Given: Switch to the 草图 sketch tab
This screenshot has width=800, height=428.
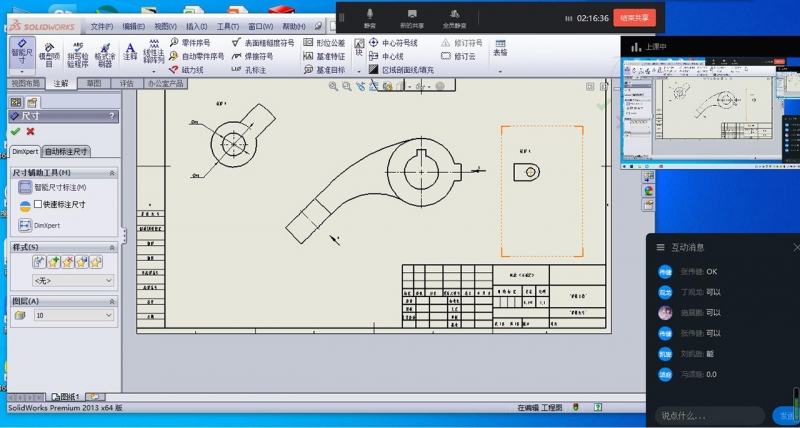Looking at the screenshot, I should (x=93, y=83).
